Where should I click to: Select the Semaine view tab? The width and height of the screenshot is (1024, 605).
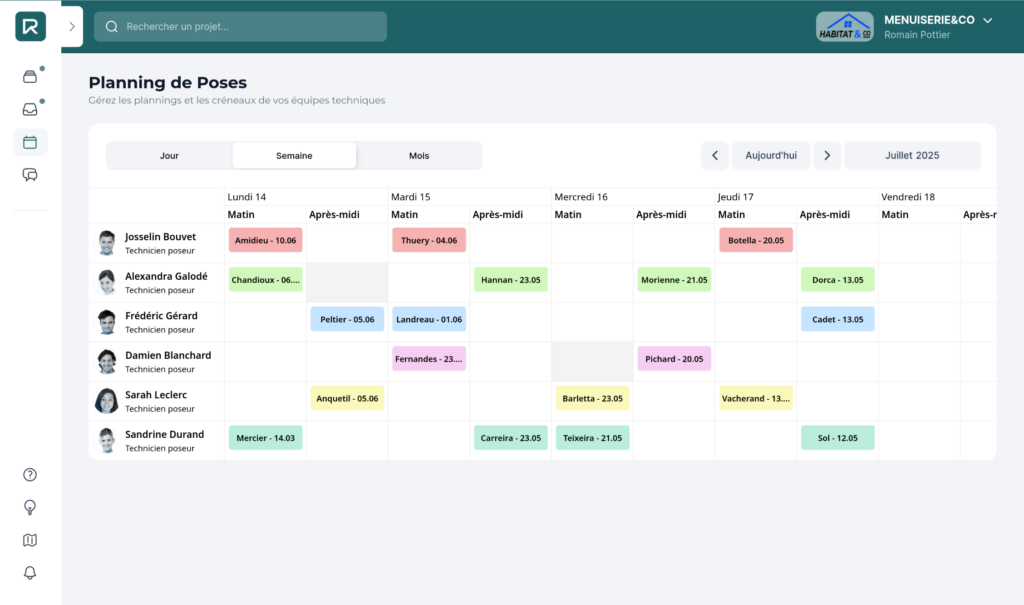coord(294,156)
